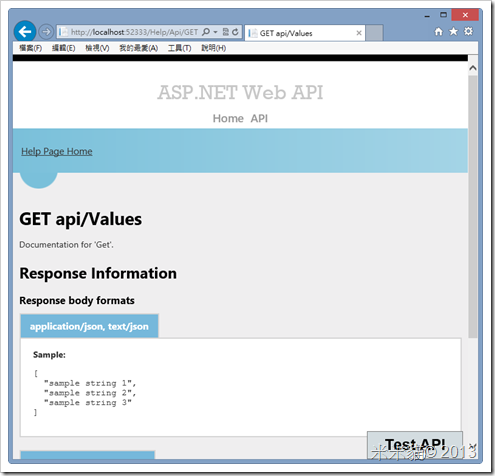The image size is (495, 476).
Task: Click the compatibility view icon
Action: pos(226,32)
